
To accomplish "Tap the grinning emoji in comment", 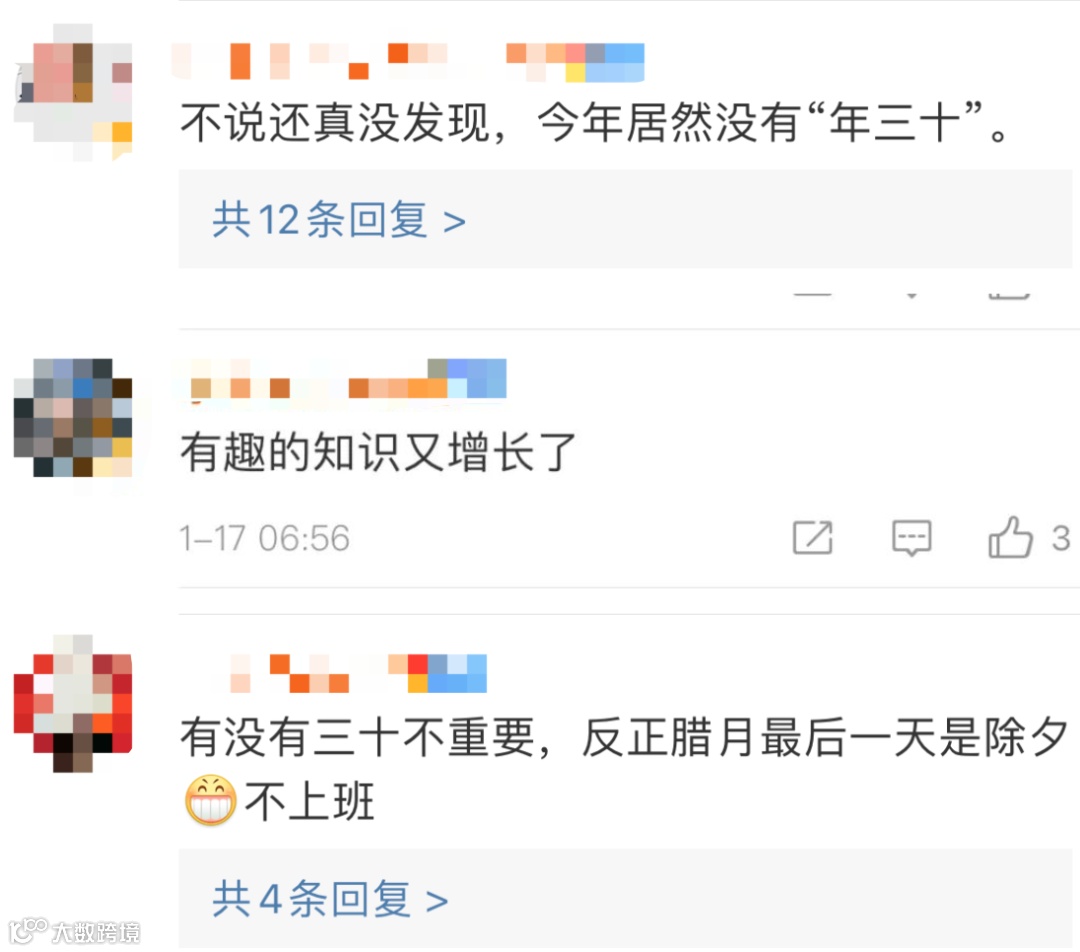I will (x=211, y=800).
